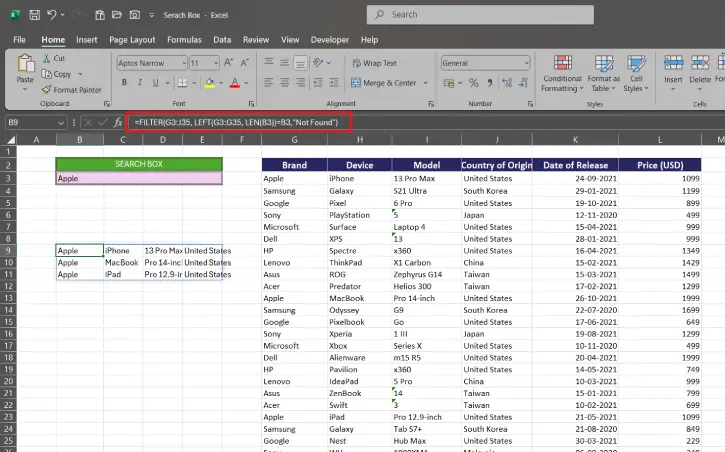Open fill color dropdown arrow
This screenshot has height=452, width=725.
coord(221,83)
